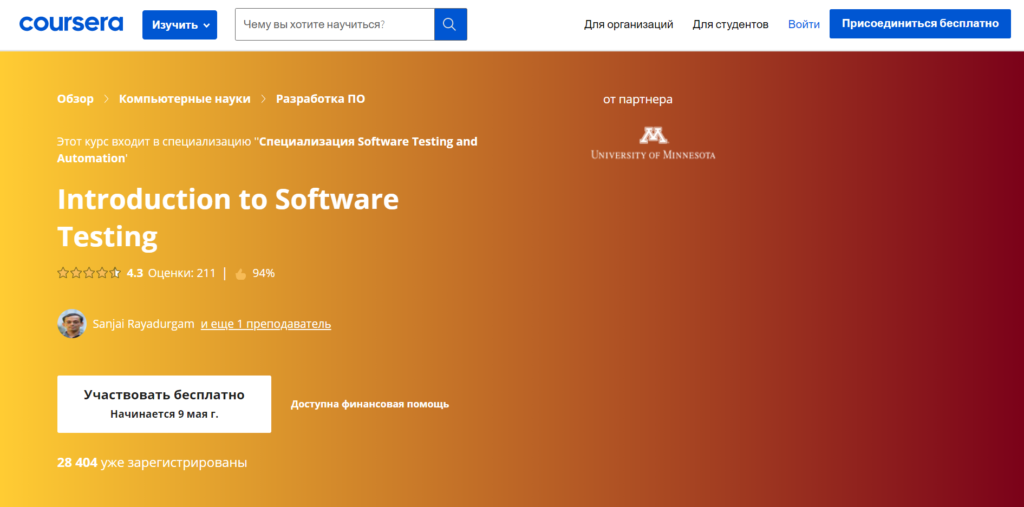Image resolution: width=1024 pixels, height=507 pixels.
Task: Focus the 'Чему вы хотите научиться?' search field
Action: click(334, 24)
